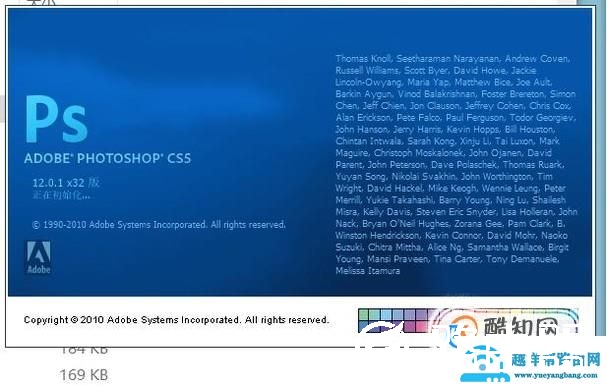Click the large Ps logo on the splash screen
This screenshot has height=386, width=607.
pyautogui.click(x=56, y=119)
